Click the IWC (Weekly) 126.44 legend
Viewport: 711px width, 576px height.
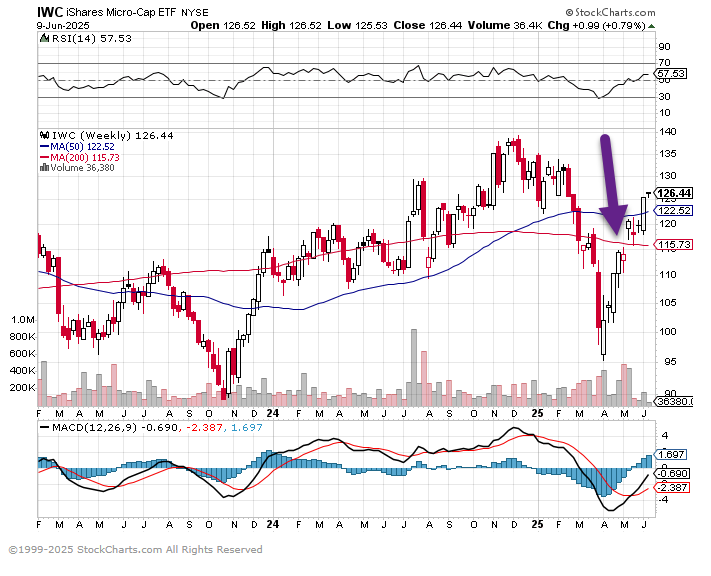(112, 135)
